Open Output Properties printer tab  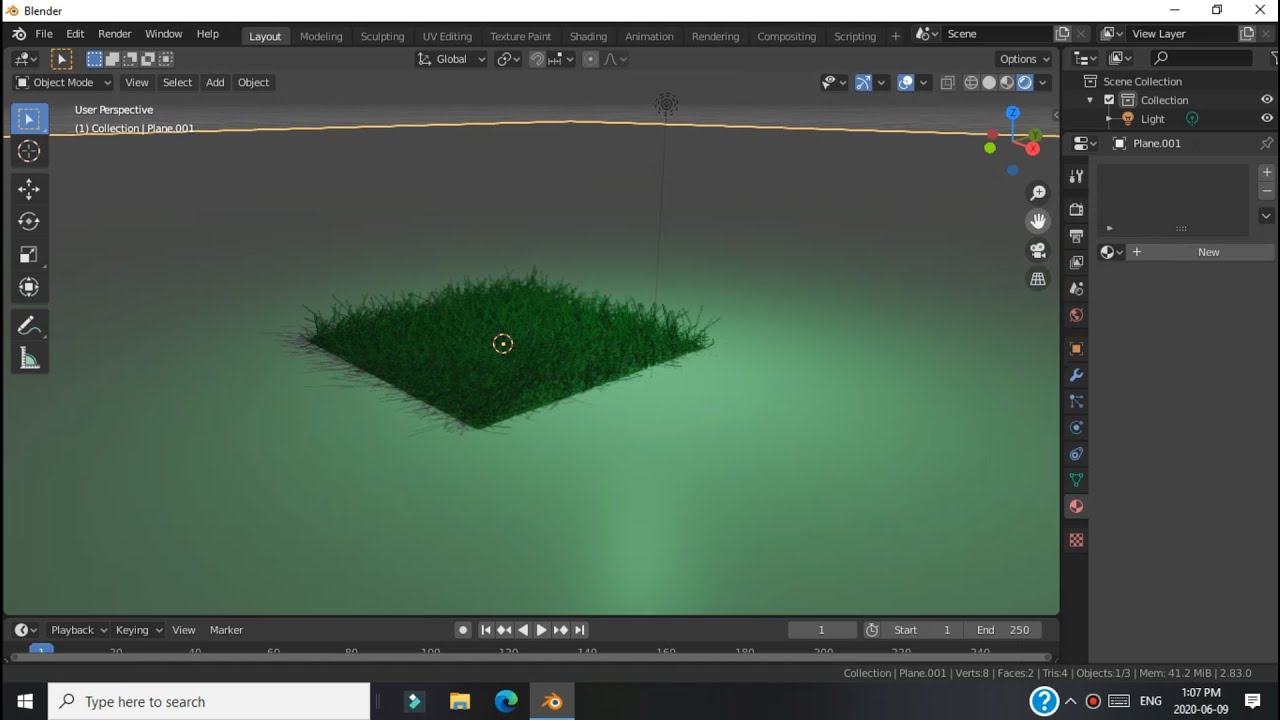1076,236
